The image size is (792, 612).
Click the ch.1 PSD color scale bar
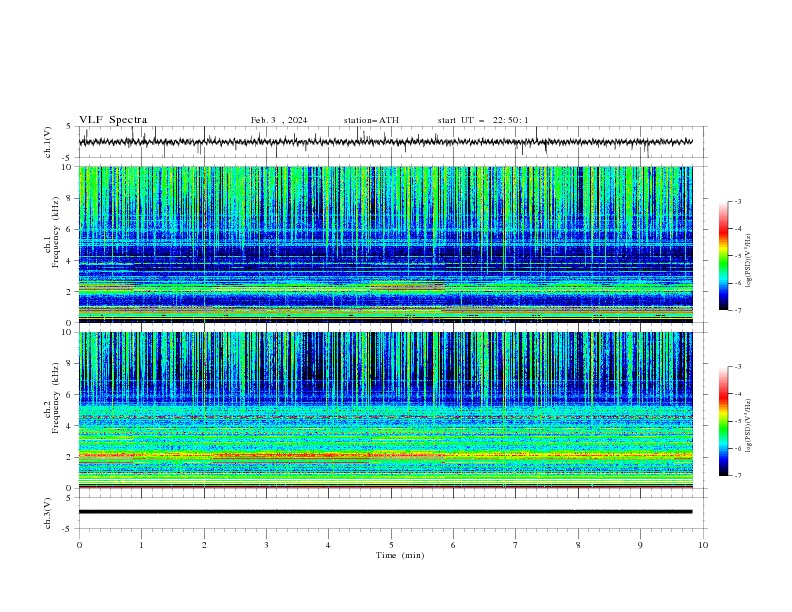pyautogui.click(x=723, y=256)
